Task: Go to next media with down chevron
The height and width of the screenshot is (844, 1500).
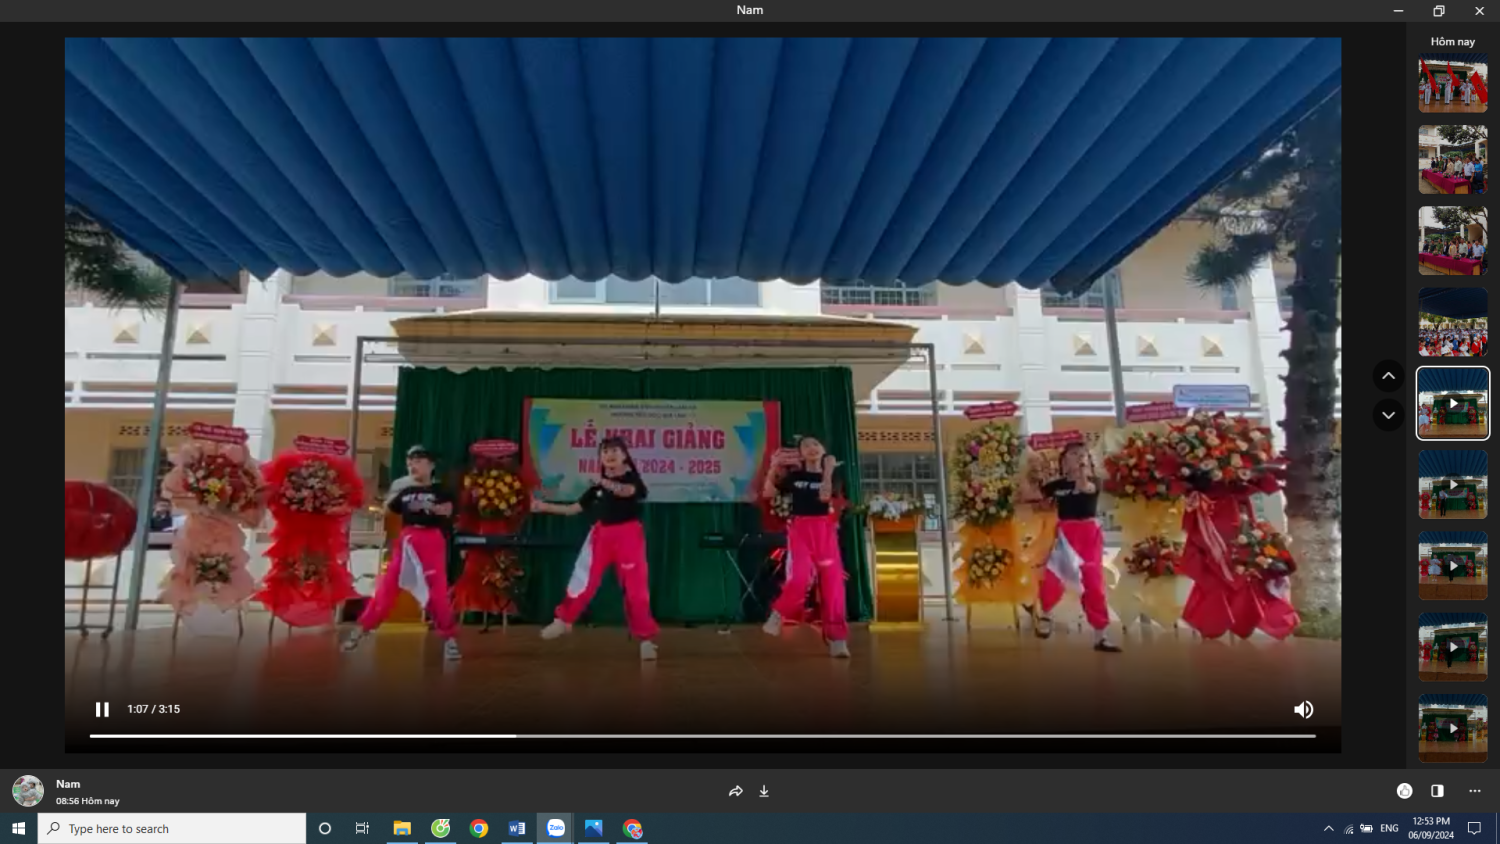Action: pyautogui.click(x=1388, y=415)
